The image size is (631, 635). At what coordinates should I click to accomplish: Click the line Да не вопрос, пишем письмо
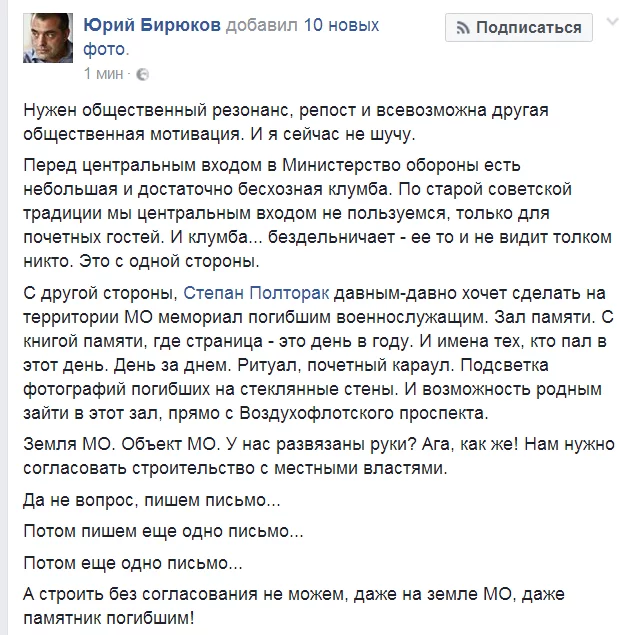[x=152, y=500]
